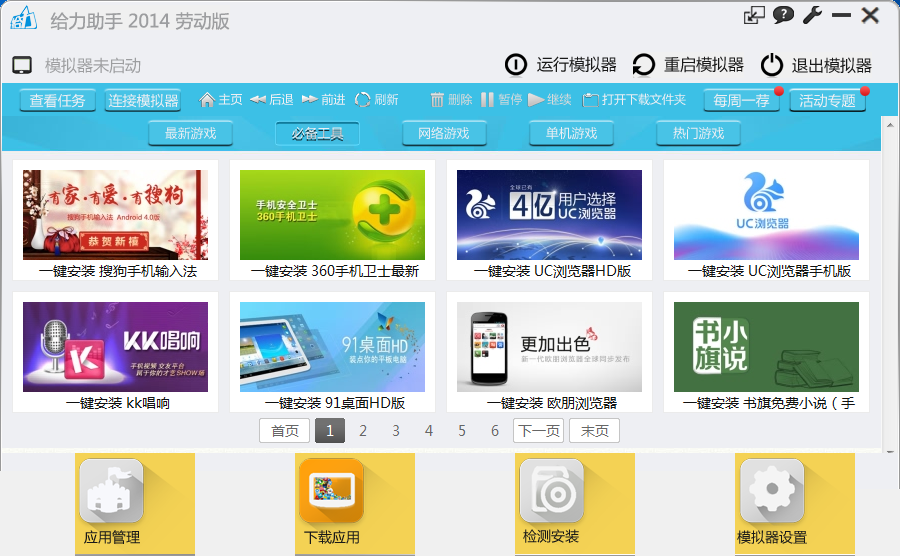Click 一键安装 书旗免费小说 link

pyautogui.click(x=769, y=403)
